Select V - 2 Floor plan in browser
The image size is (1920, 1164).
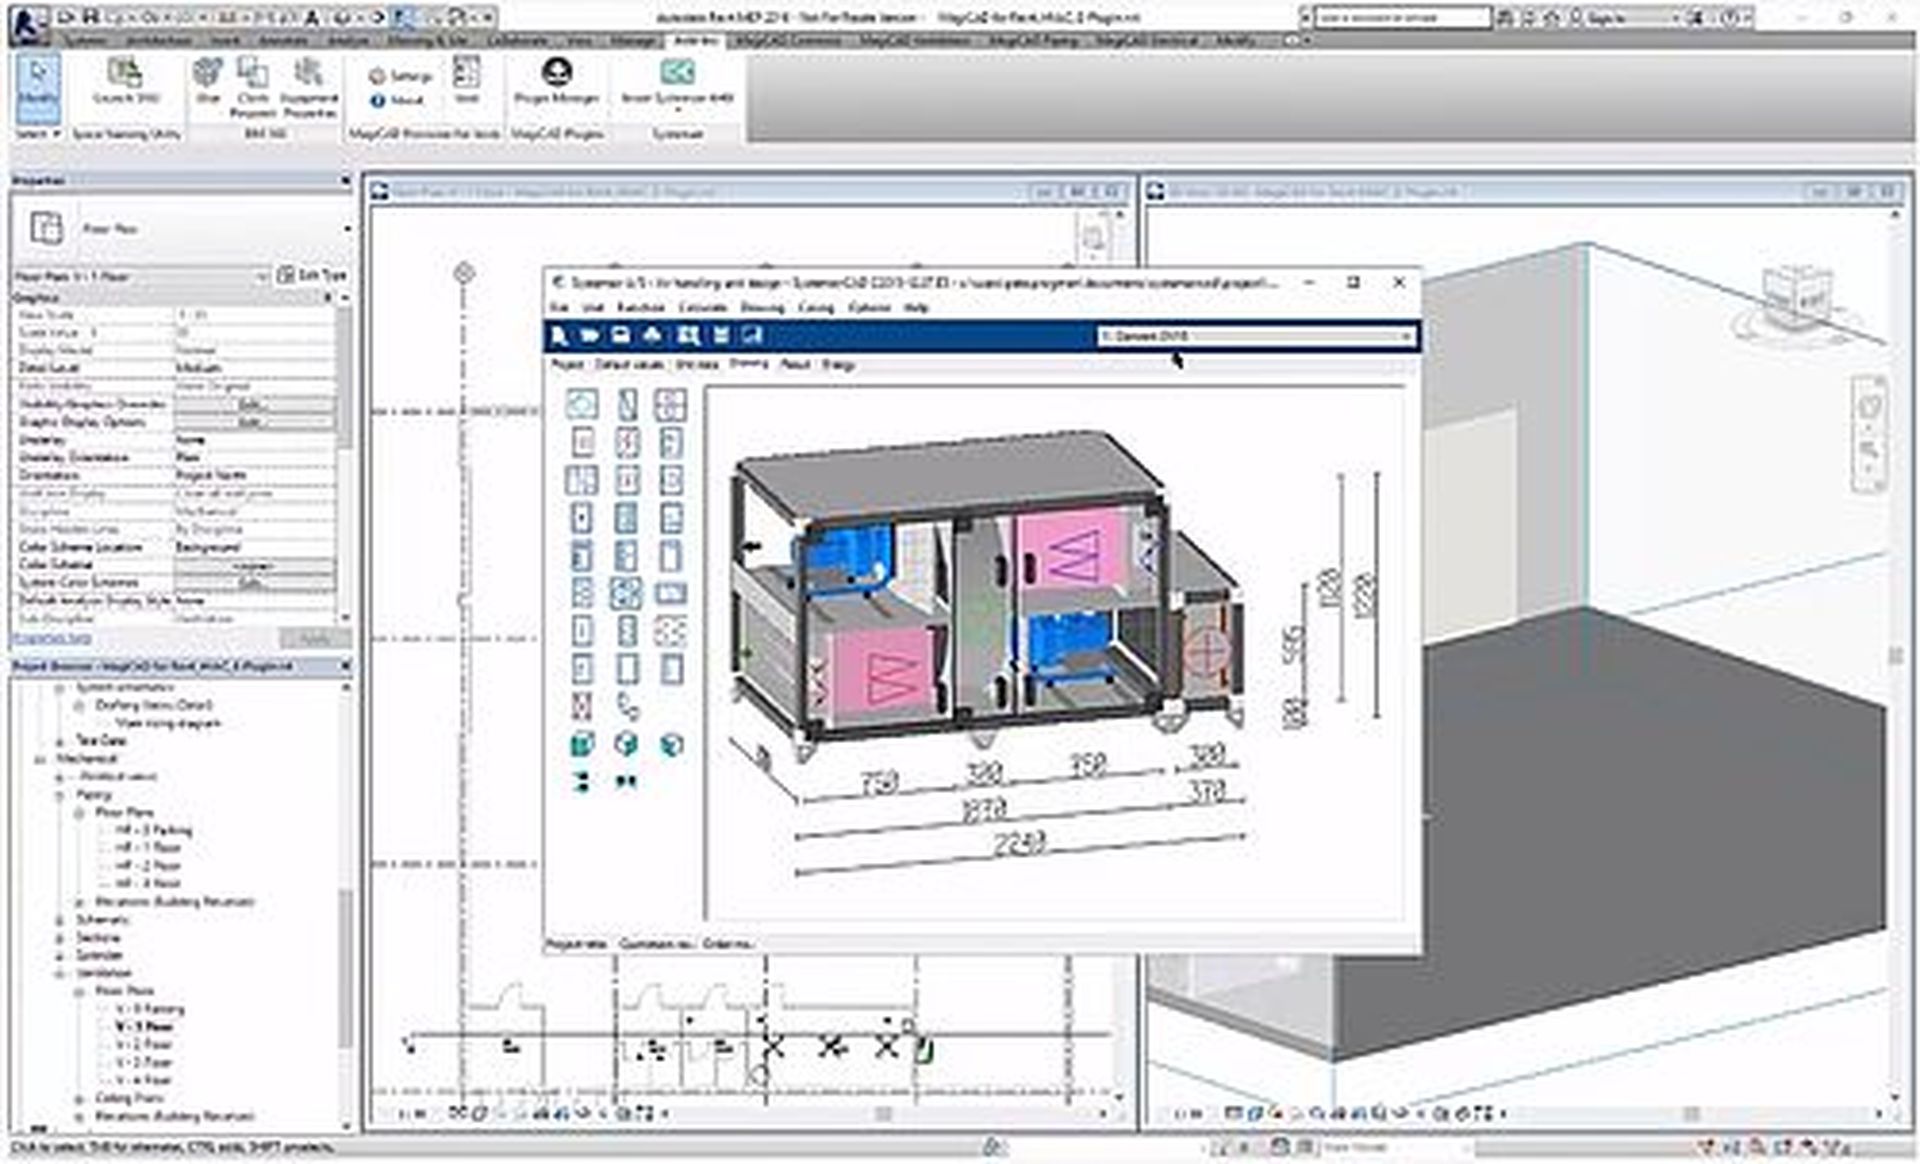145,1045
